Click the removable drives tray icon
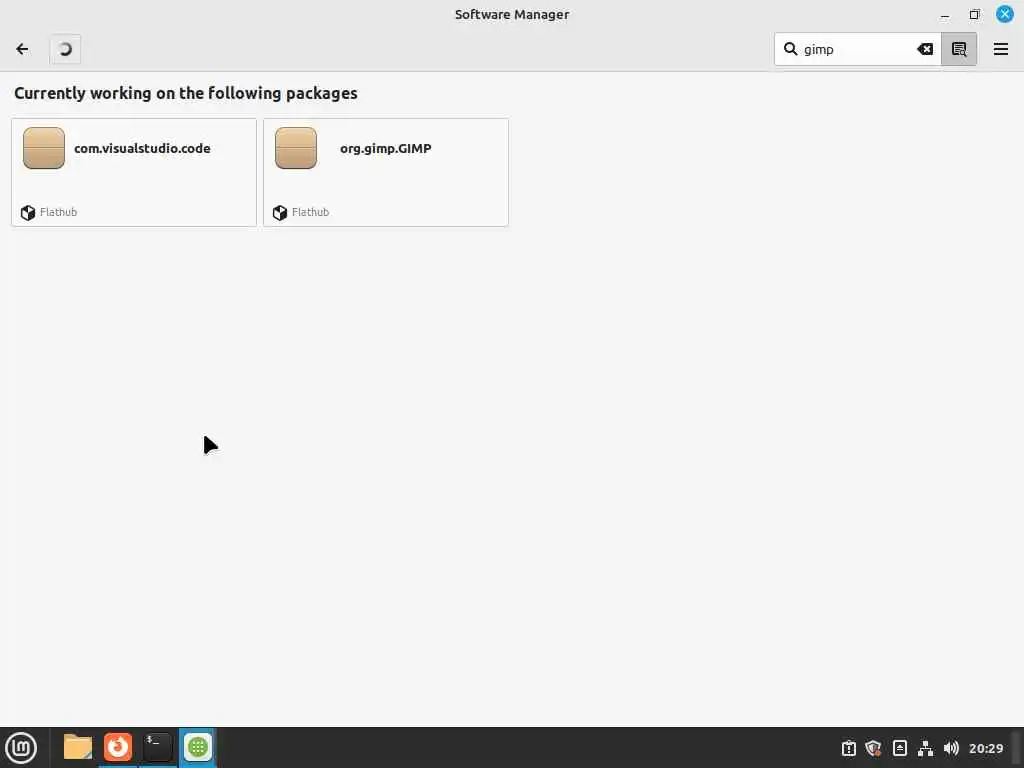This screenshot has width=1024, height=768. click(x=899, y=748)
